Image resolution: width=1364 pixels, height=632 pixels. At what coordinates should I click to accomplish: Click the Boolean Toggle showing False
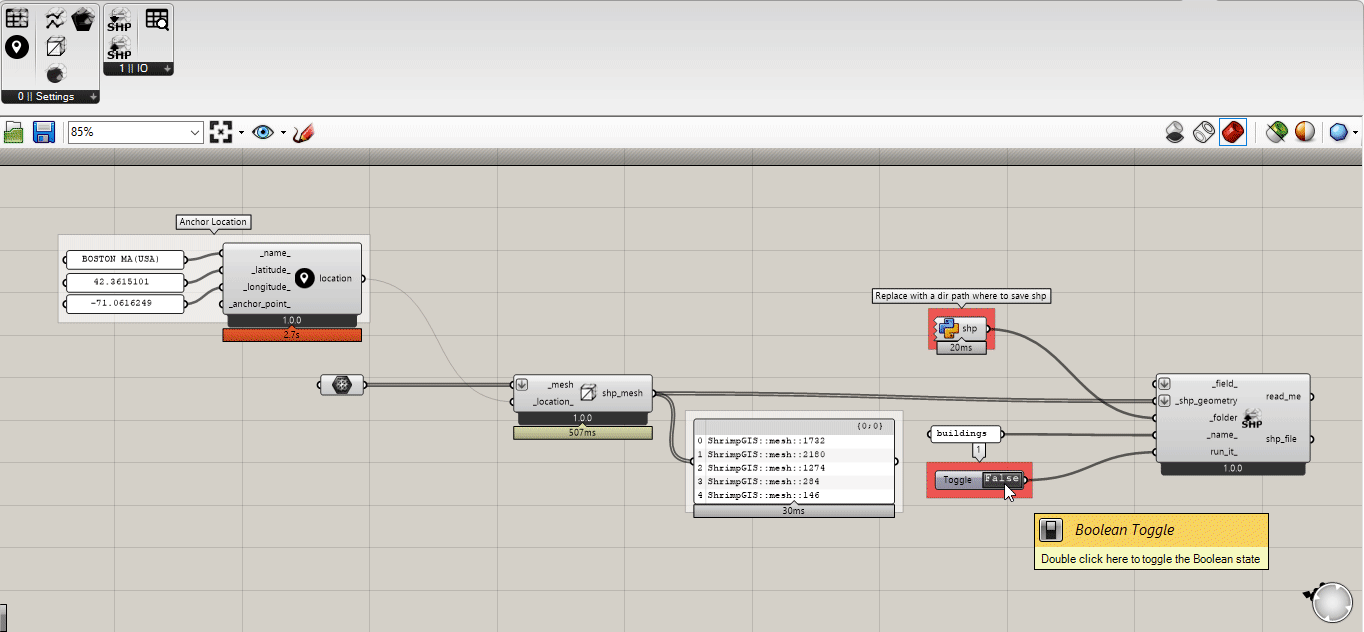1001,479
